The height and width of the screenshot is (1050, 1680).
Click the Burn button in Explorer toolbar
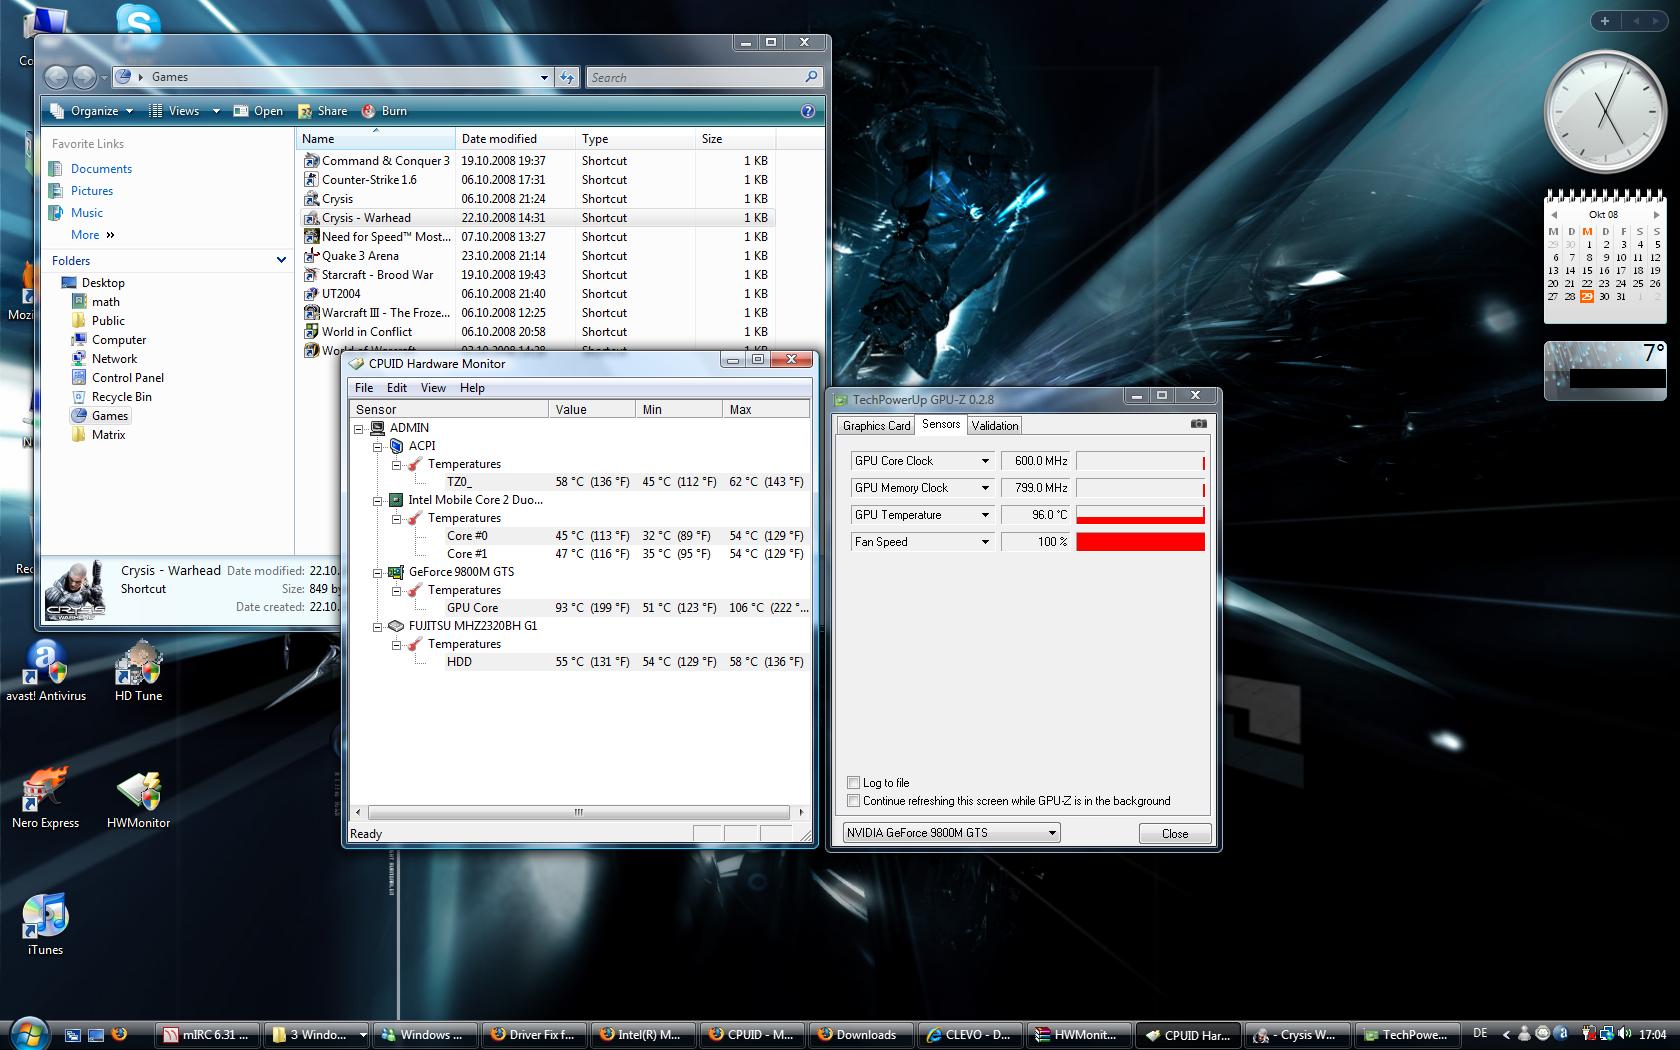pyautogui.click(x=384, y=111)
